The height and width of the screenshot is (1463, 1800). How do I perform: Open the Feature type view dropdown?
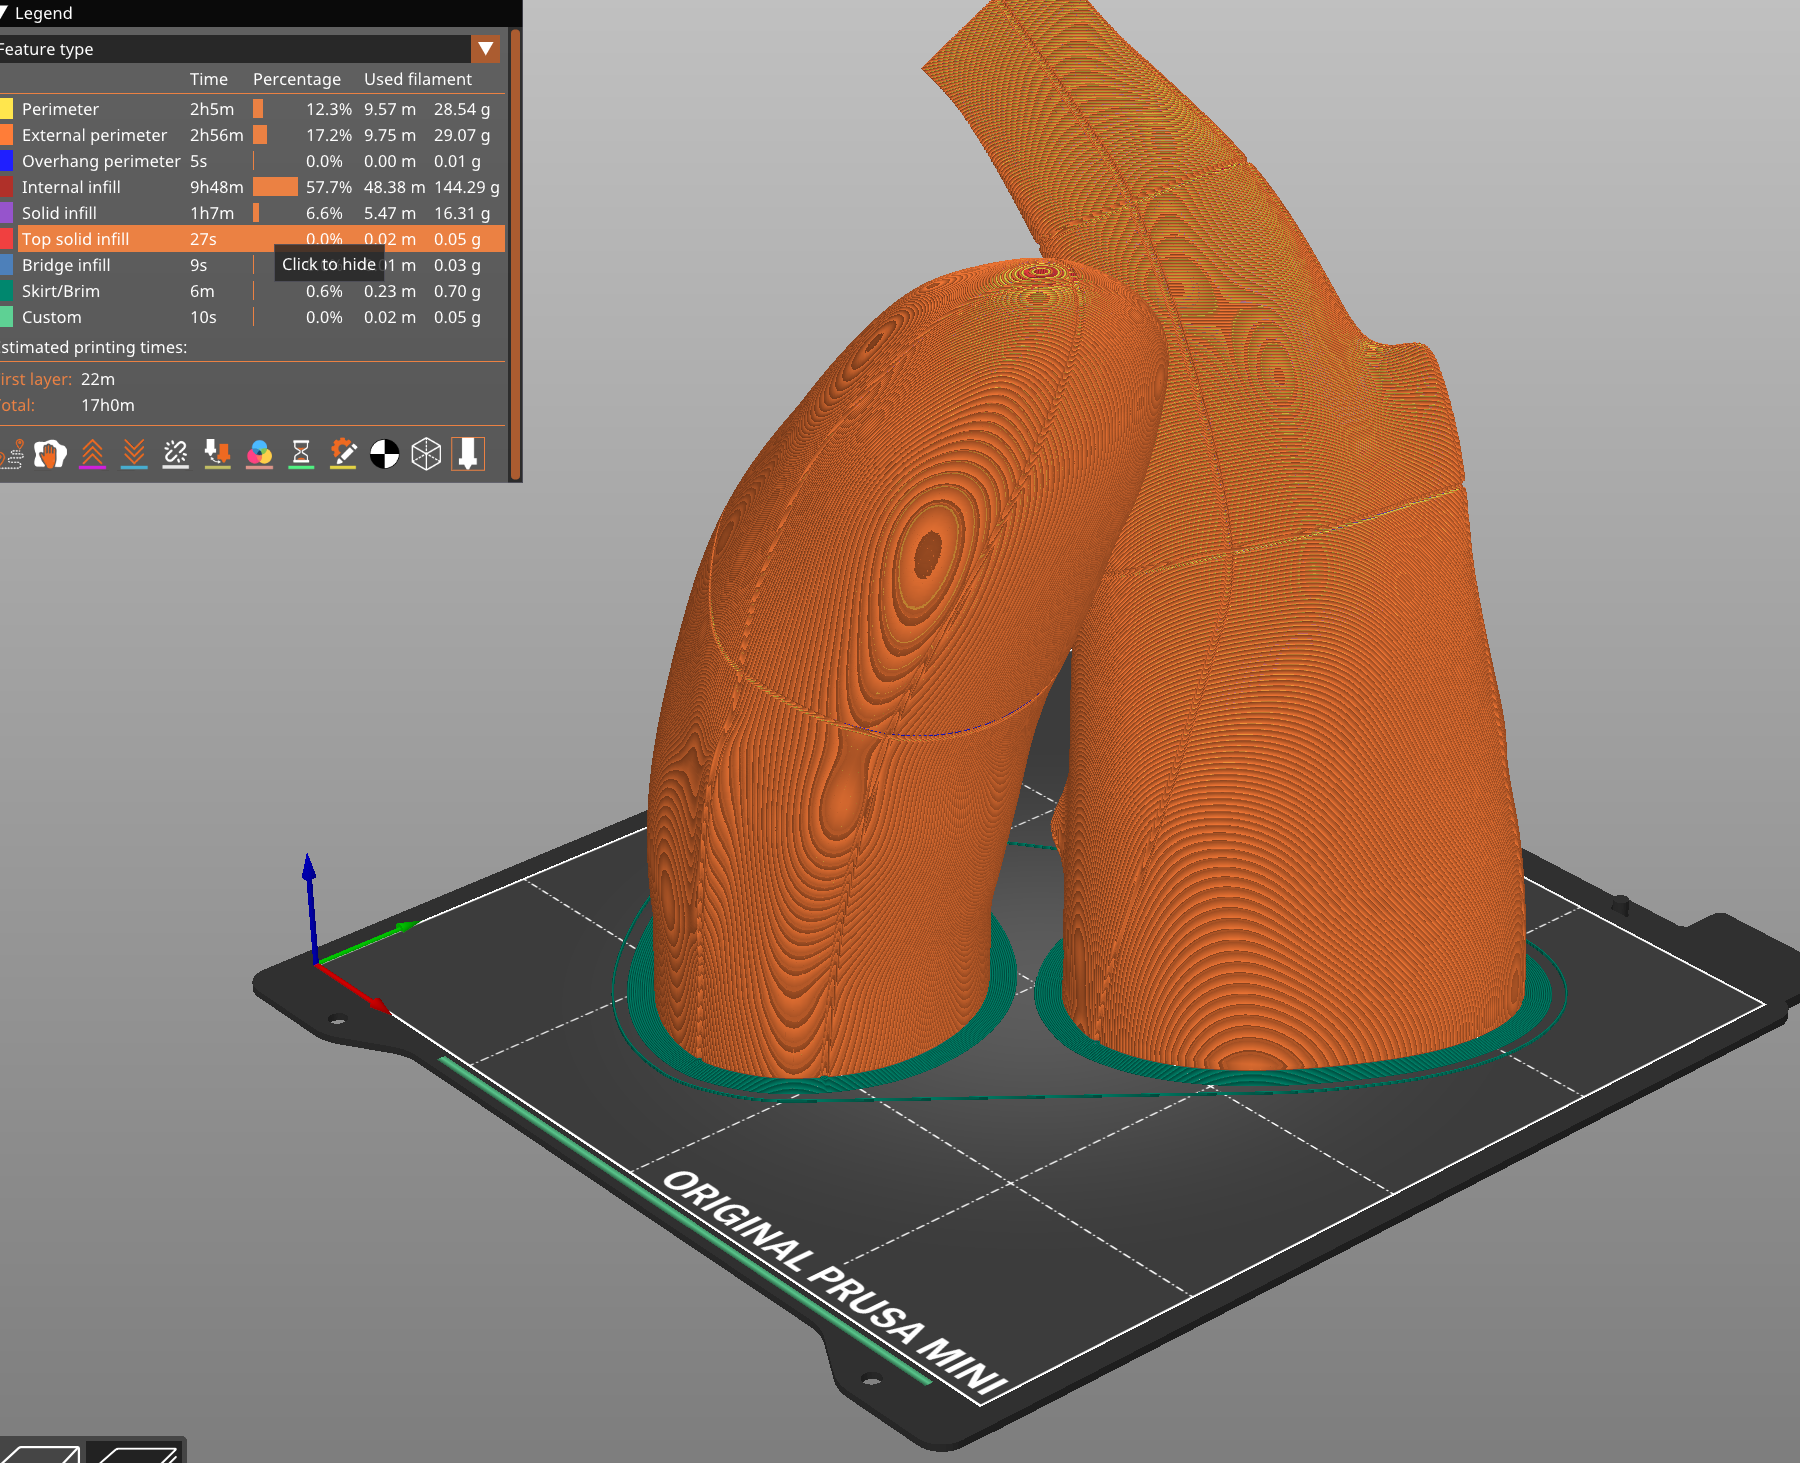point(484,49)
